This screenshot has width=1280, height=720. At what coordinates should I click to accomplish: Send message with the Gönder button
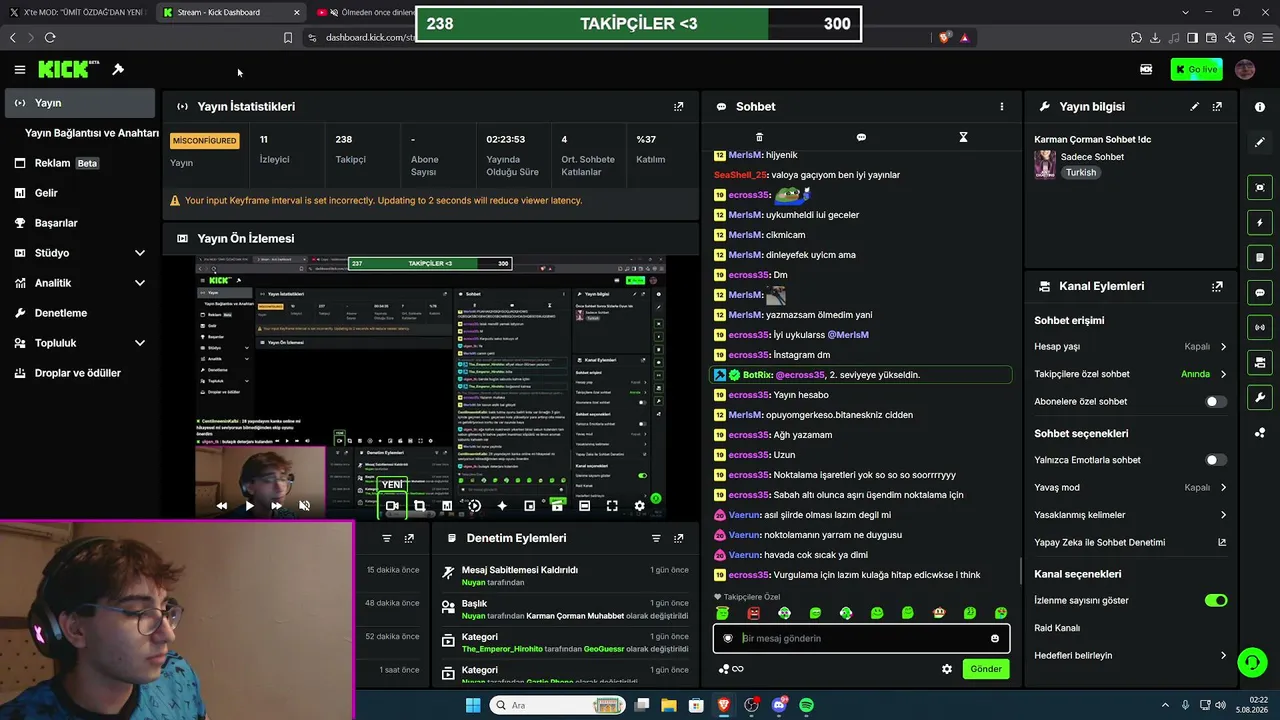(985, 669)
